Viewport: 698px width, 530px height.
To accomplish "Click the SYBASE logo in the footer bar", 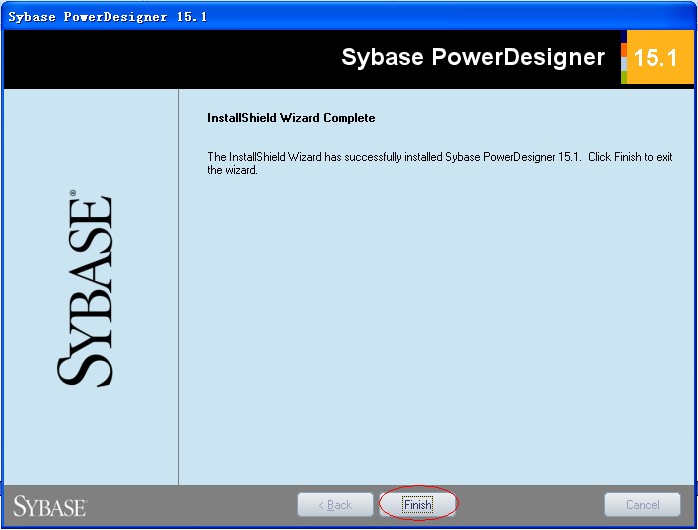I will point(50,505).
